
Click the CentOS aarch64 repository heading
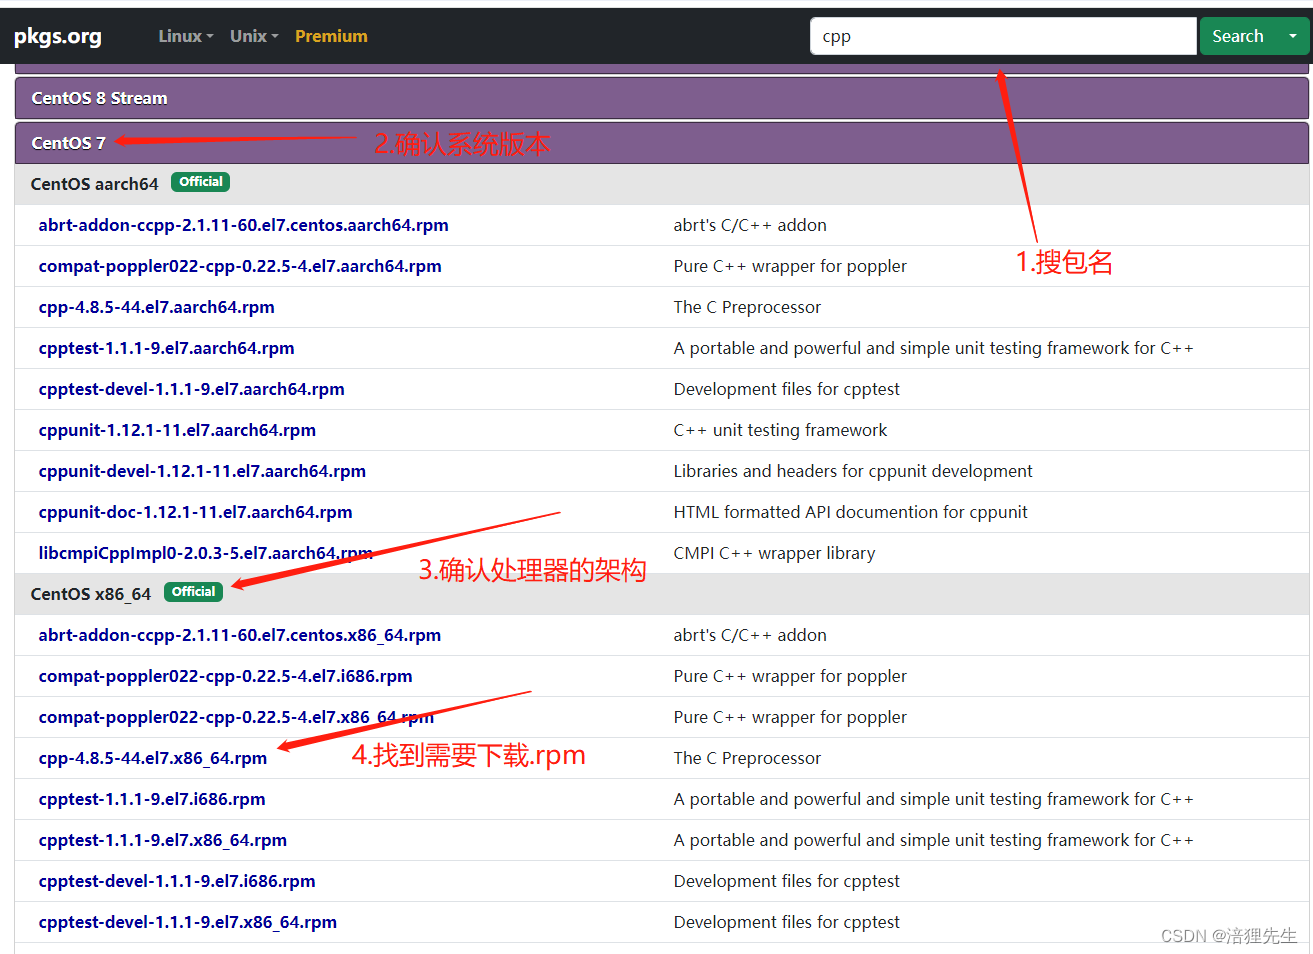pyautogui.click(x=94, y=184)
